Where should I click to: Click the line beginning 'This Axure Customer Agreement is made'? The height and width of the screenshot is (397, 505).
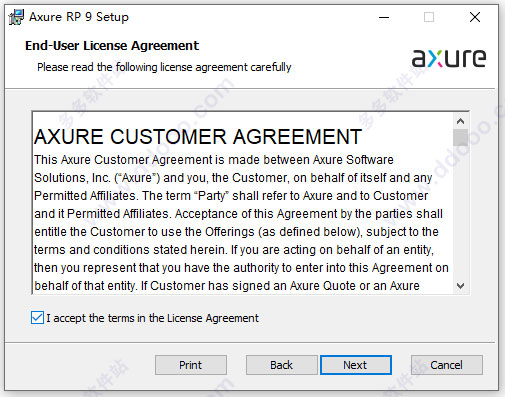click(214, 160)
